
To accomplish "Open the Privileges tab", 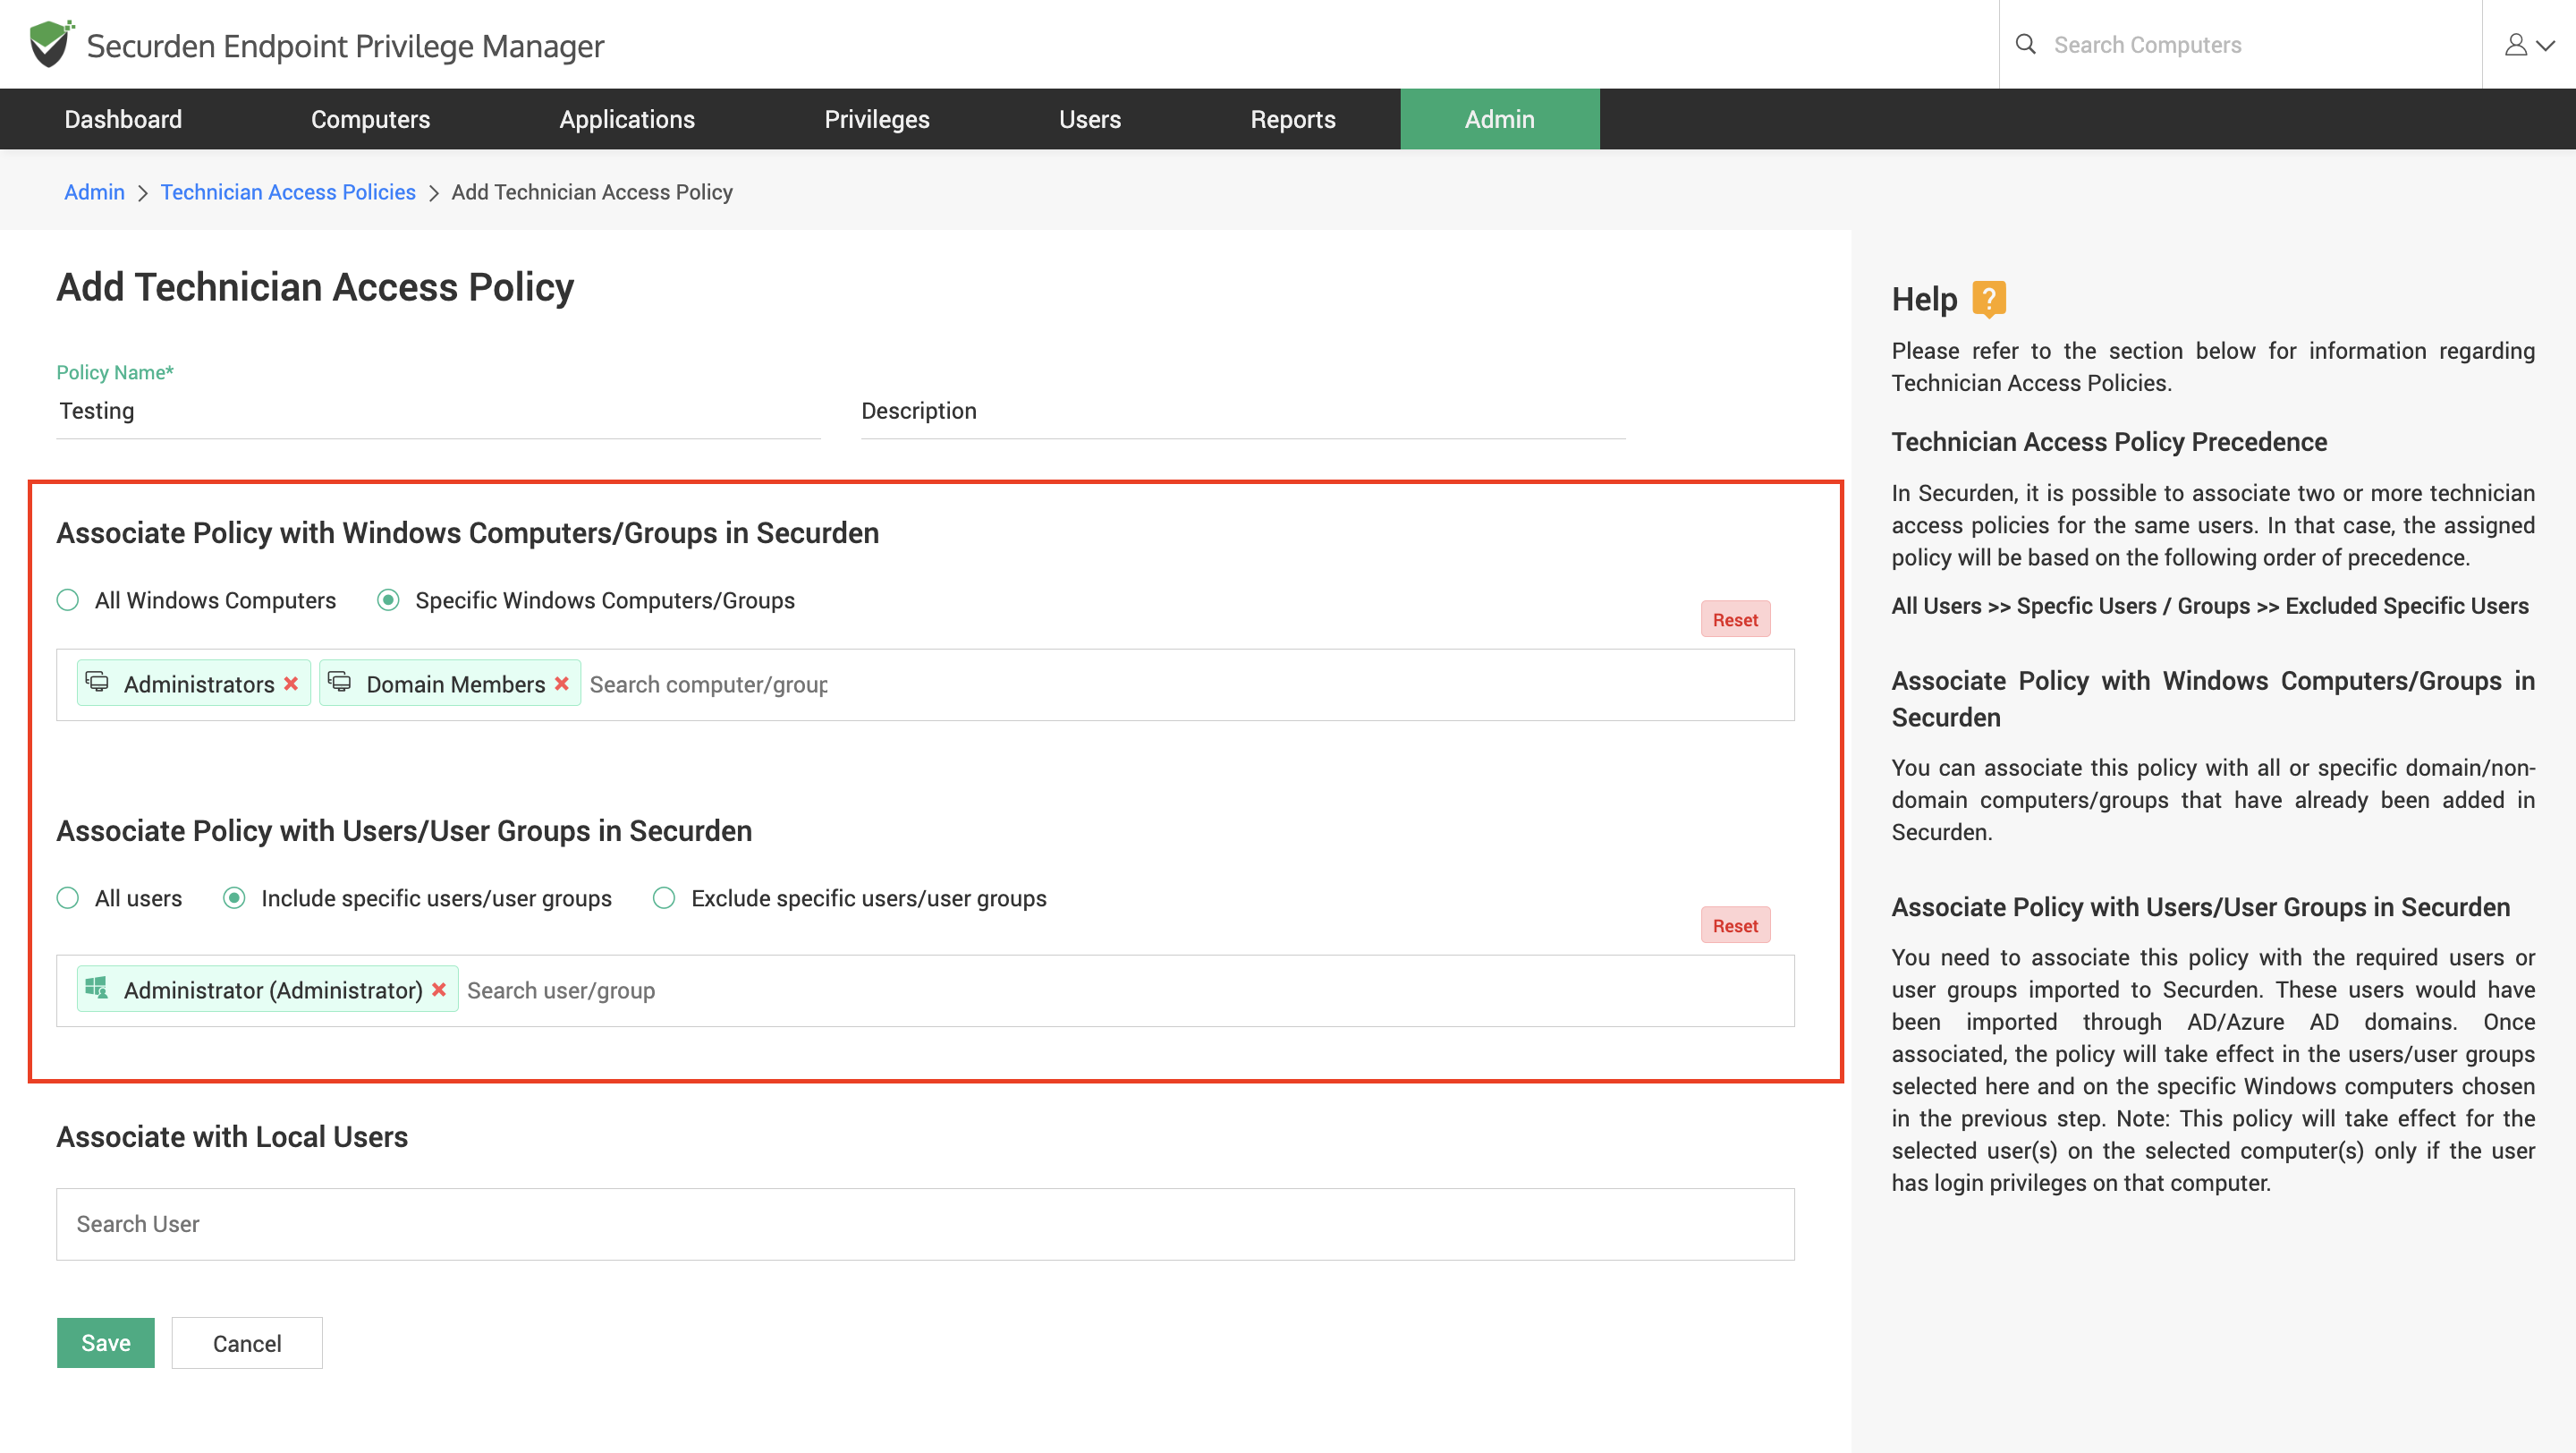I will click(877, 119).
